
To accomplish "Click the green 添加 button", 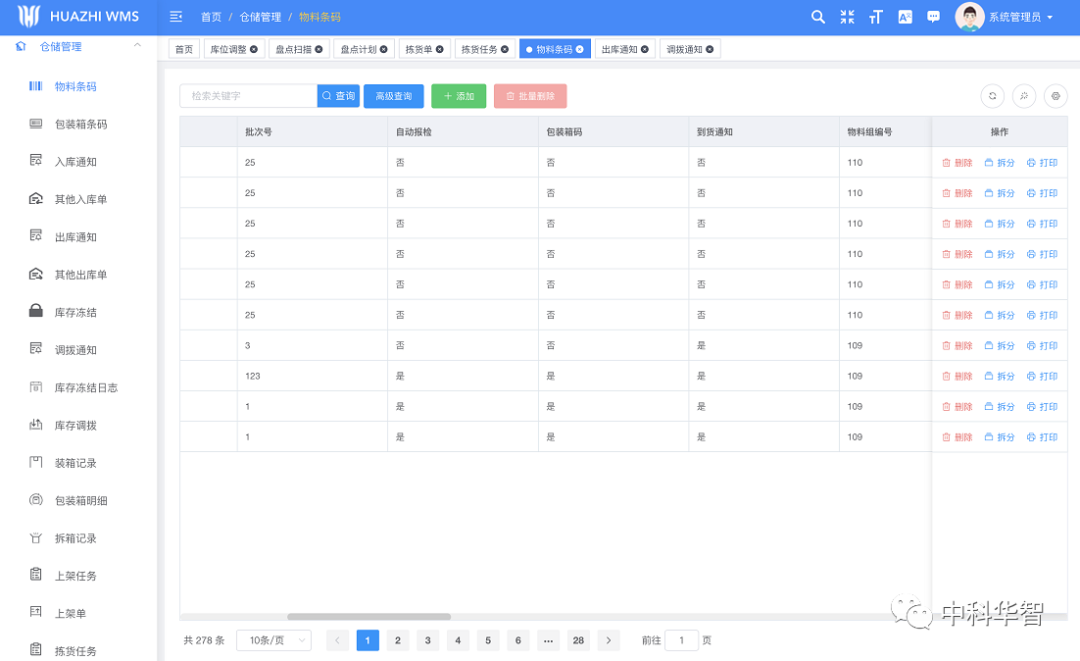I will [458, 96].
